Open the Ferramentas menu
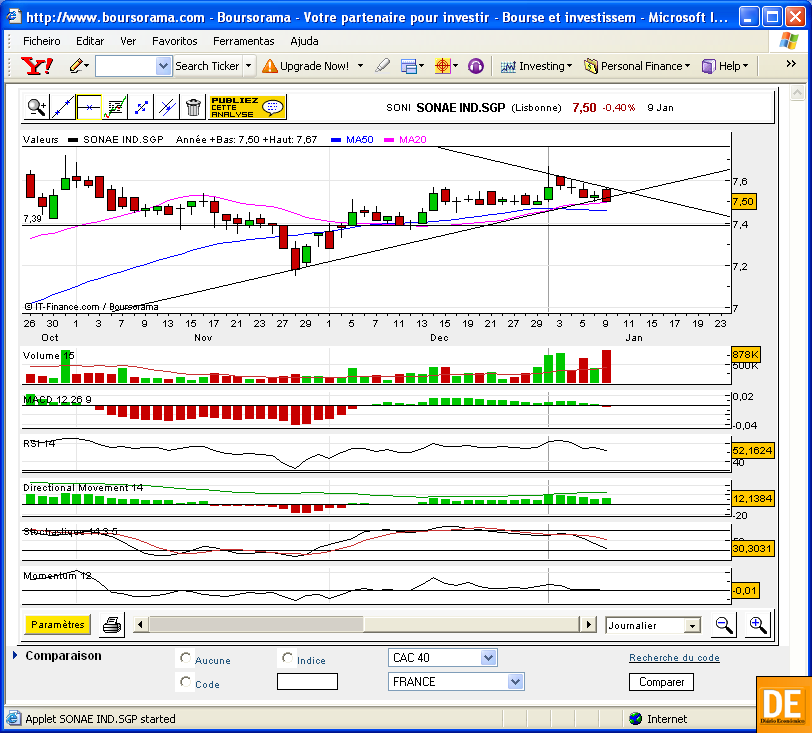 pyautogui.click(x=243, y=41)
